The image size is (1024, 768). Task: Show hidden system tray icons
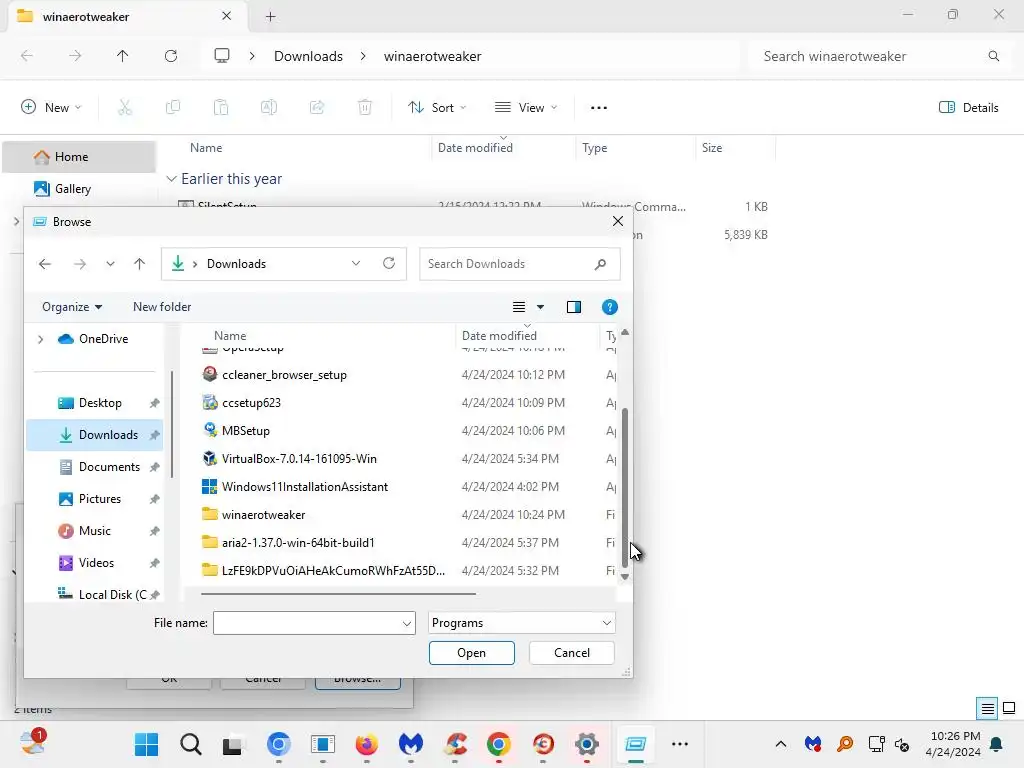pos(780,744)
